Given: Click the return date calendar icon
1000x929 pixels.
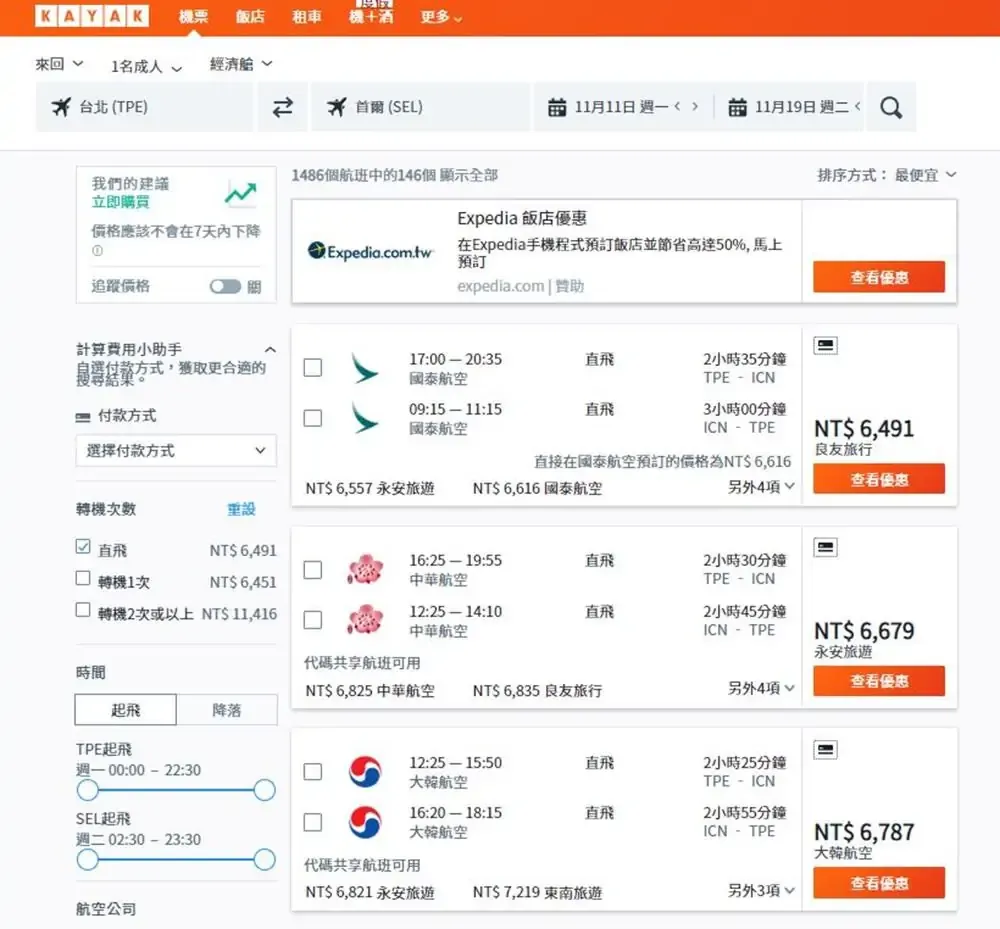Looking at the screenshot, I should coord(737,107).
